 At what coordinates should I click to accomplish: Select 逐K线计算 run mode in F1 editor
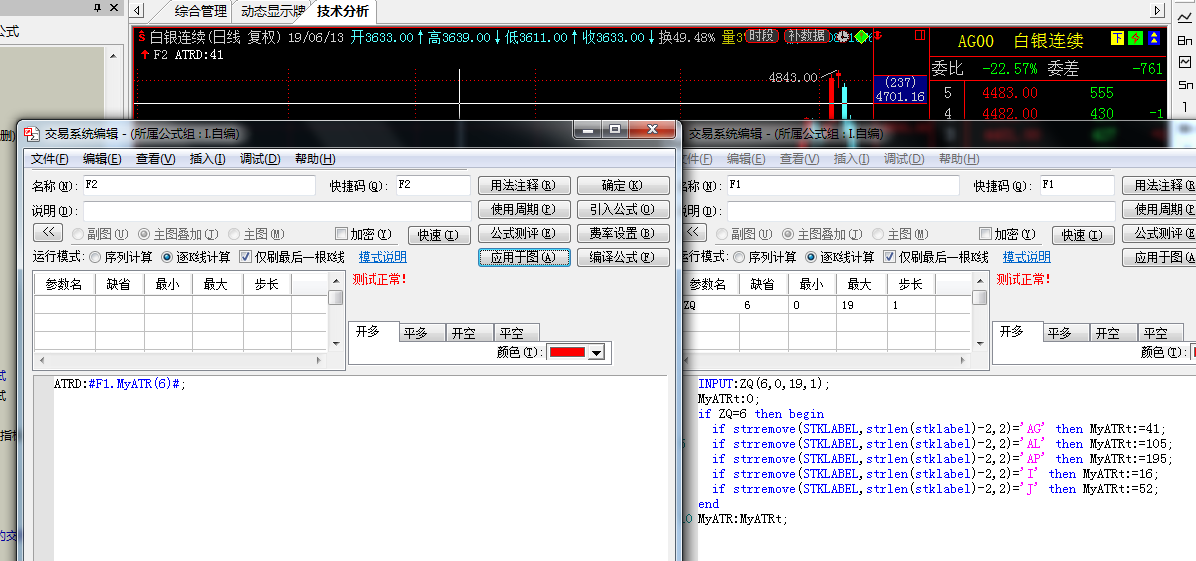812,257
